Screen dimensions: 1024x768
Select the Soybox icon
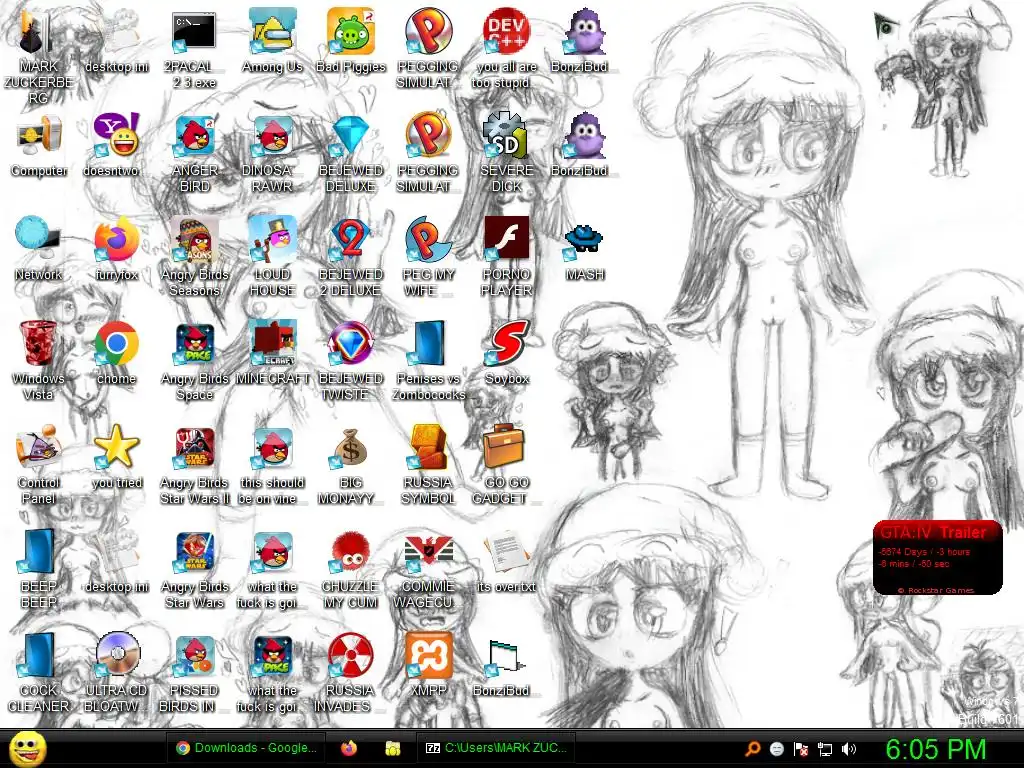click(x=507, y=344)
